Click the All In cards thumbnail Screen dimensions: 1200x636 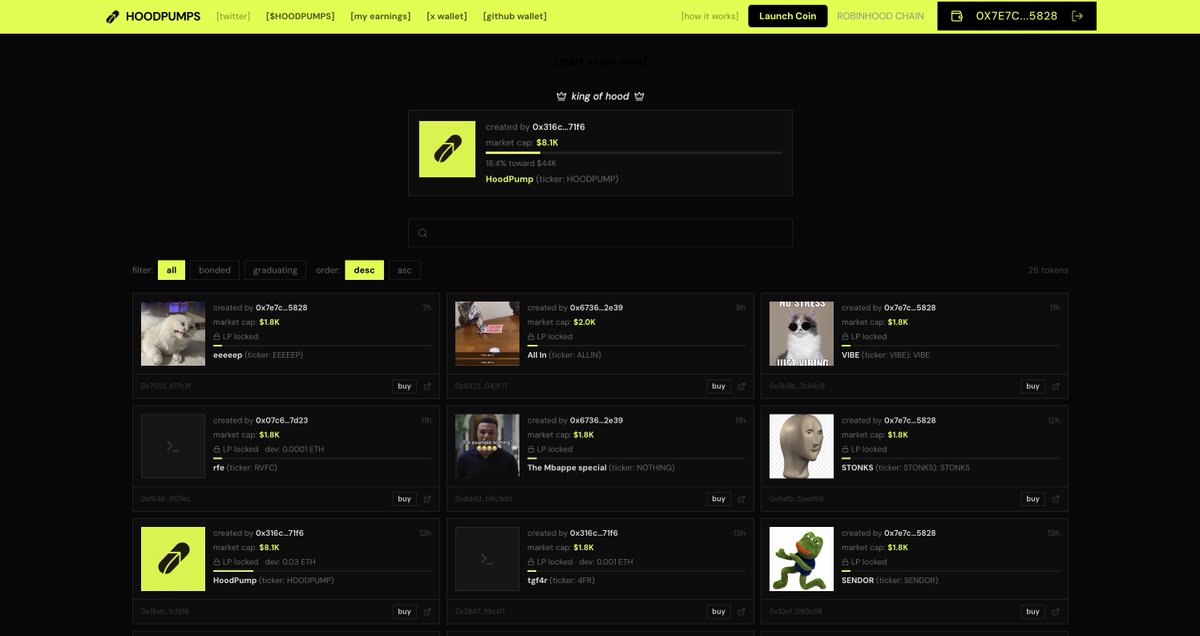[487, 334]
